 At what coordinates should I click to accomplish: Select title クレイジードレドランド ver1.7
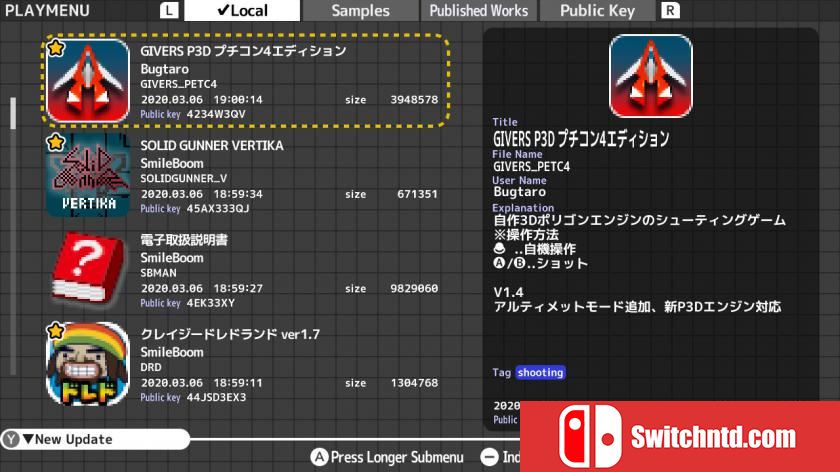[x=230, y=334]
